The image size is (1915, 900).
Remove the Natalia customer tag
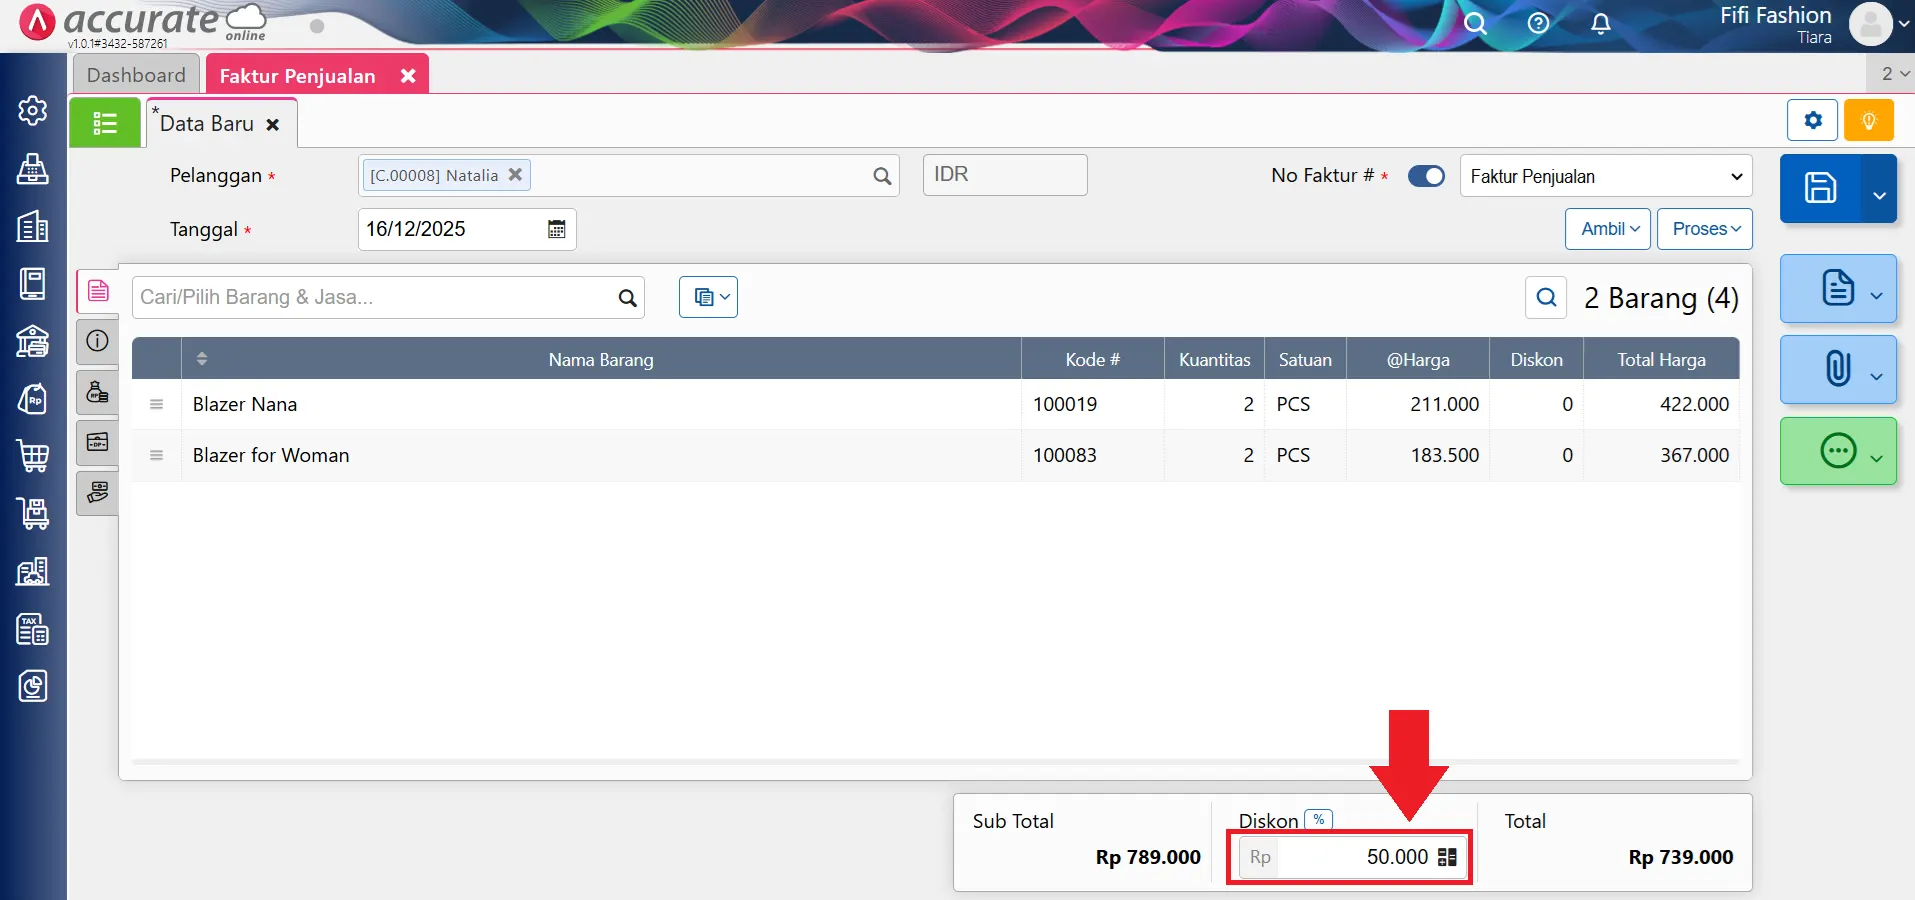515,175
